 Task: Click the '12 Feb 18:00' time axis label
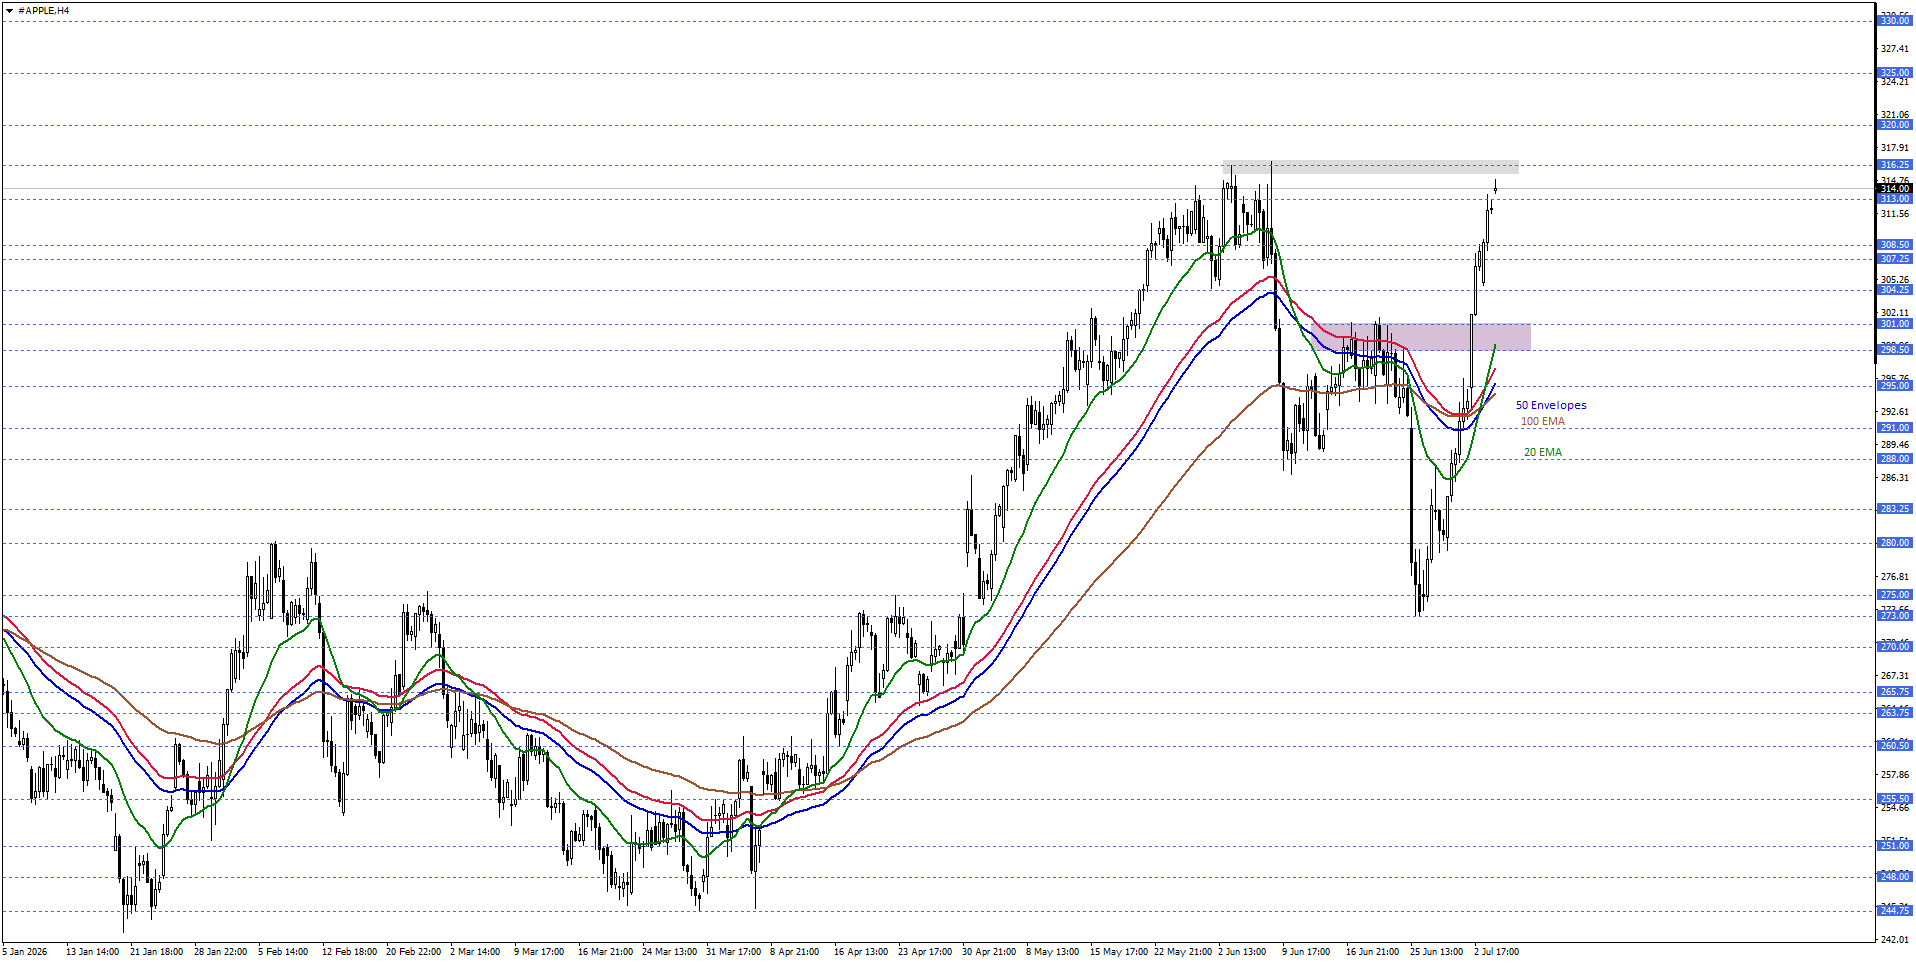coord(349,951)
